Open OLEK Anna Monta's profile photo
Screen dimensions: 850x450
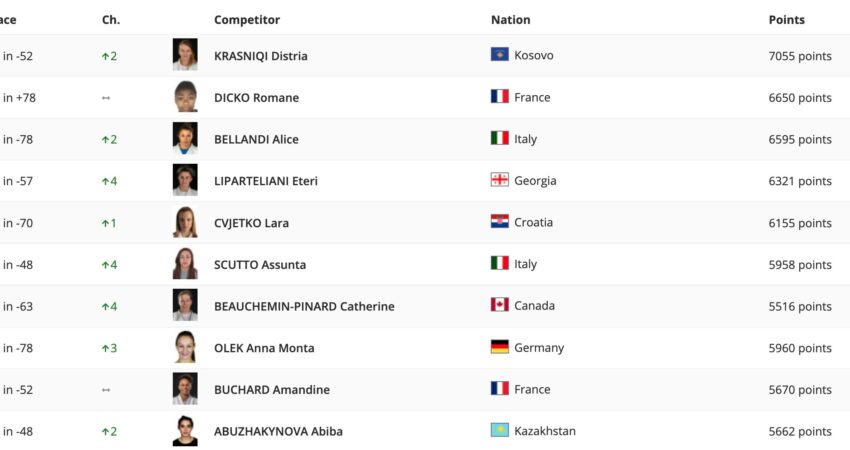click(x=185, y=347)
